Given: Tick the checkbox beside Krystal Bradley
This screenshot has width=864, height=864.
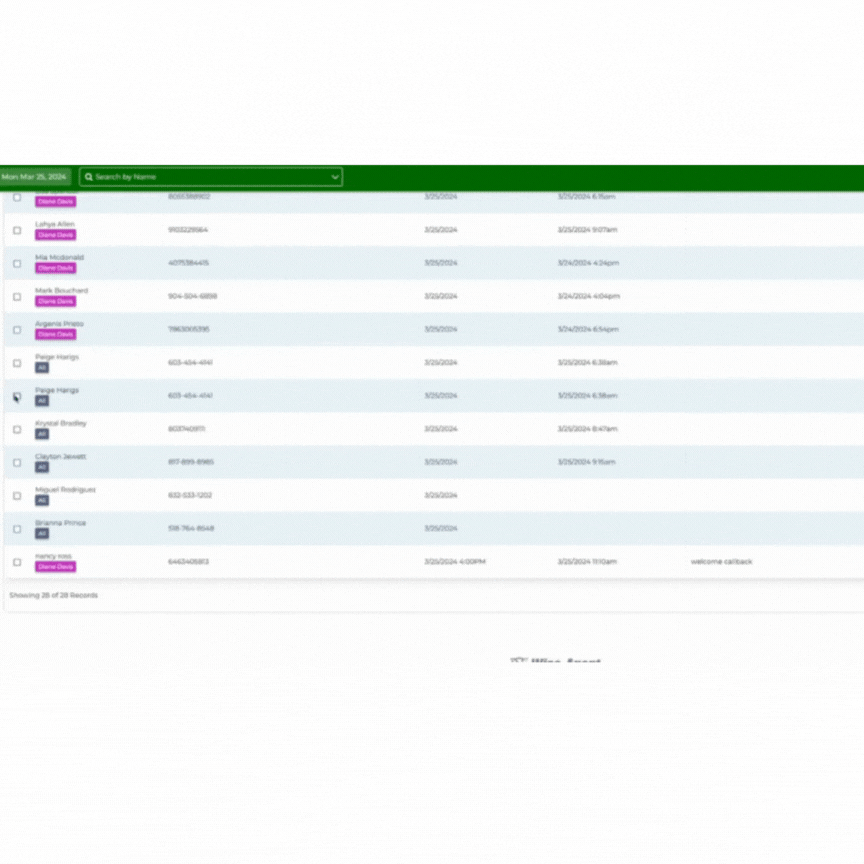Looking at the screenshot, I should pyautogui.click(x=16, y=429).
